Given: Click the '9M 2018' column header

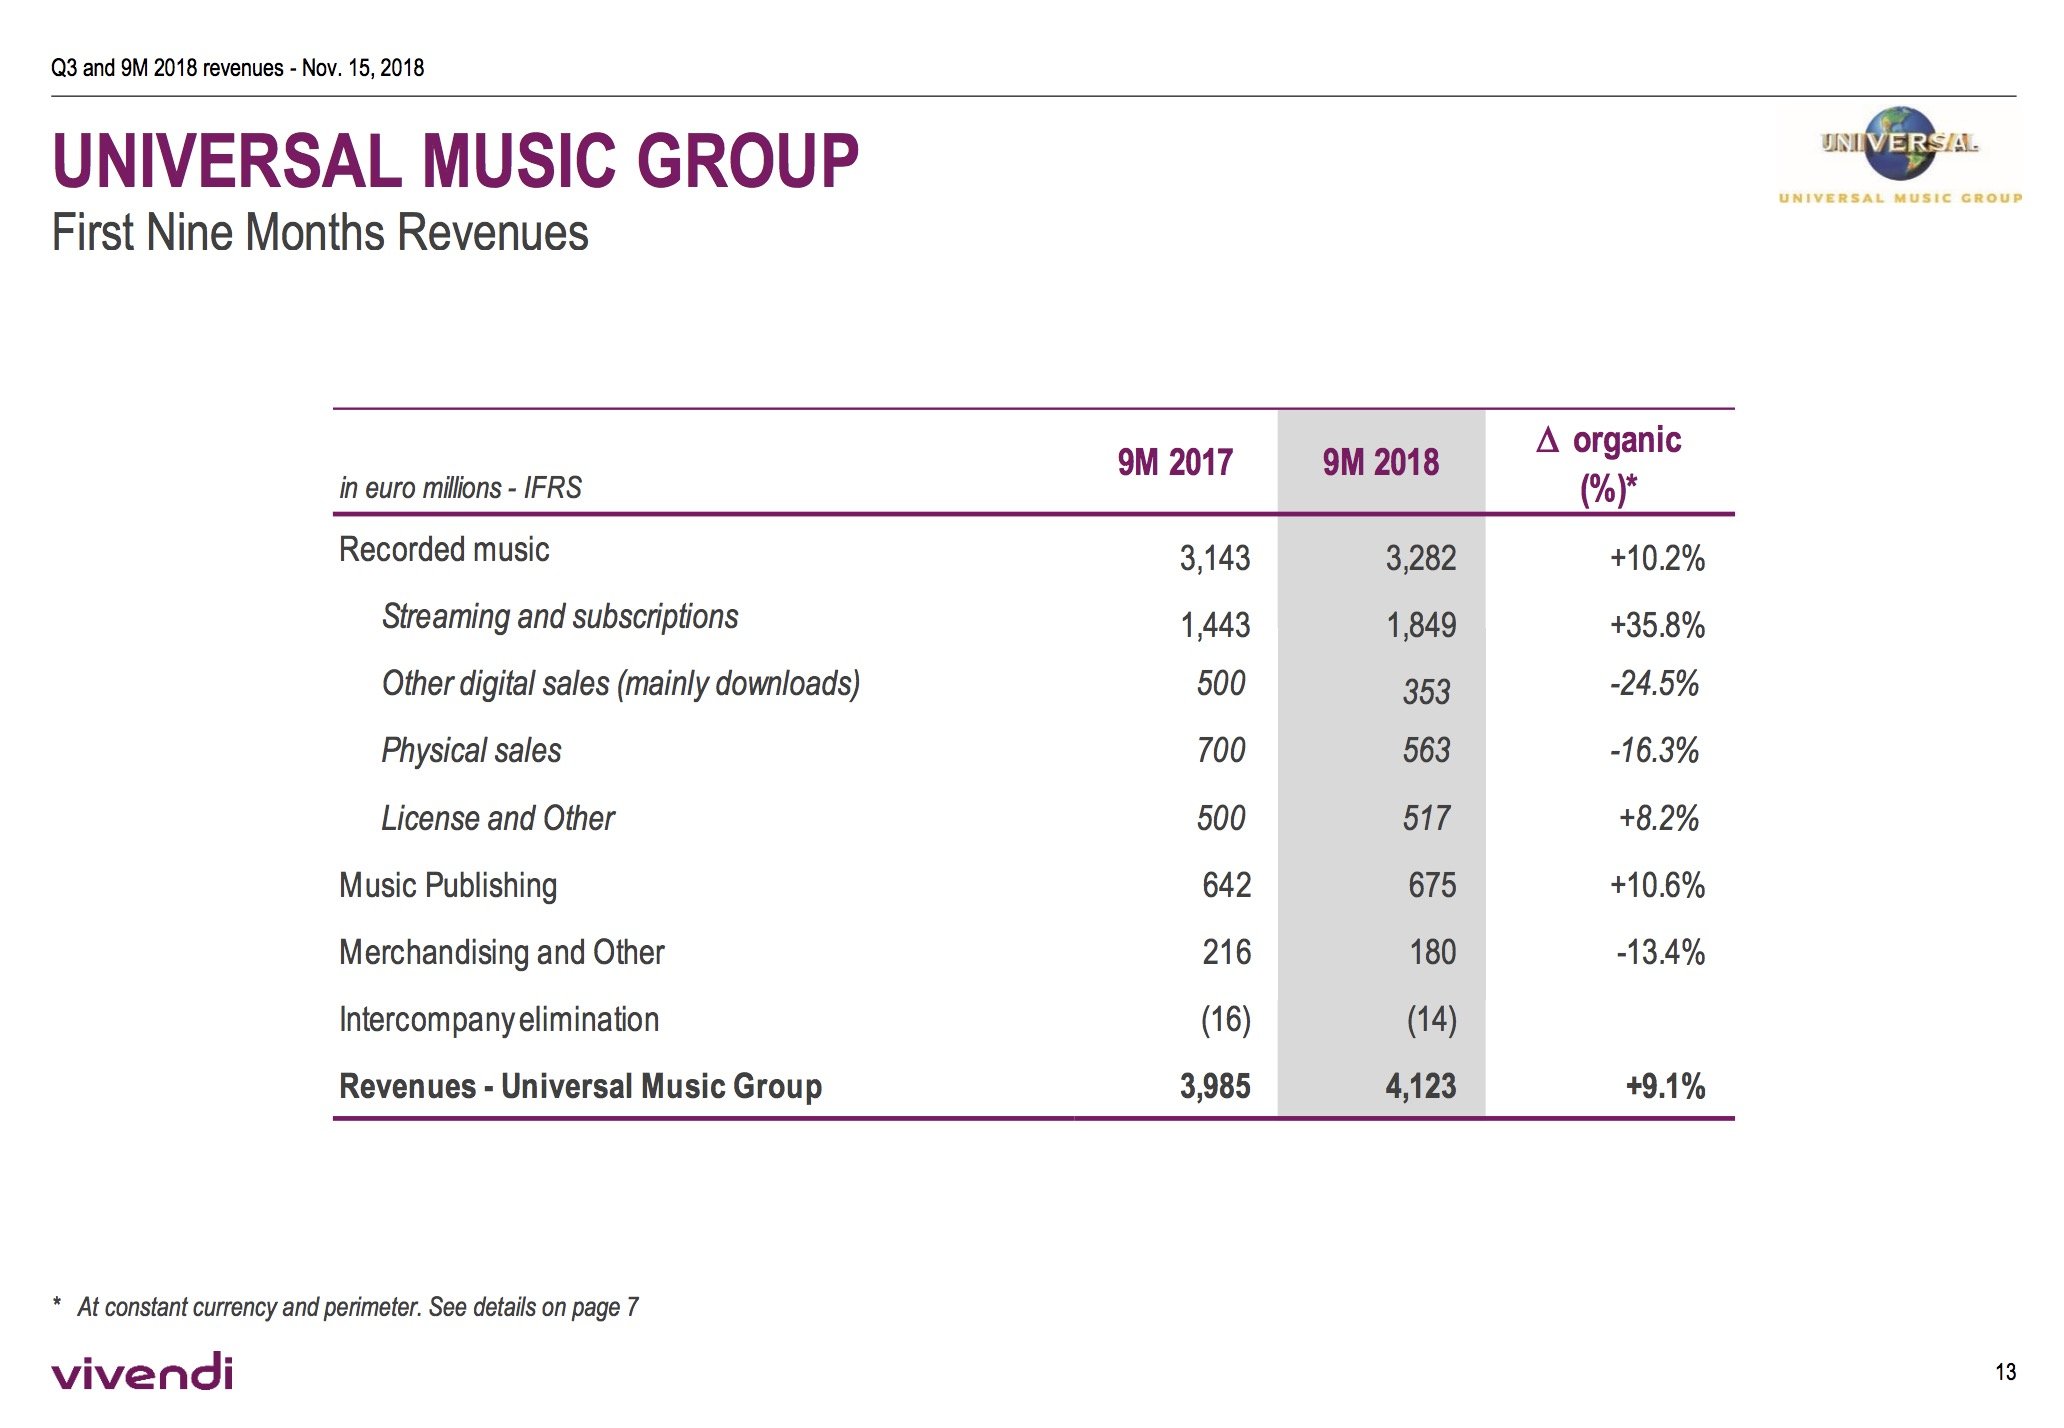Looking at the screenshot, I should point(1381,463).
